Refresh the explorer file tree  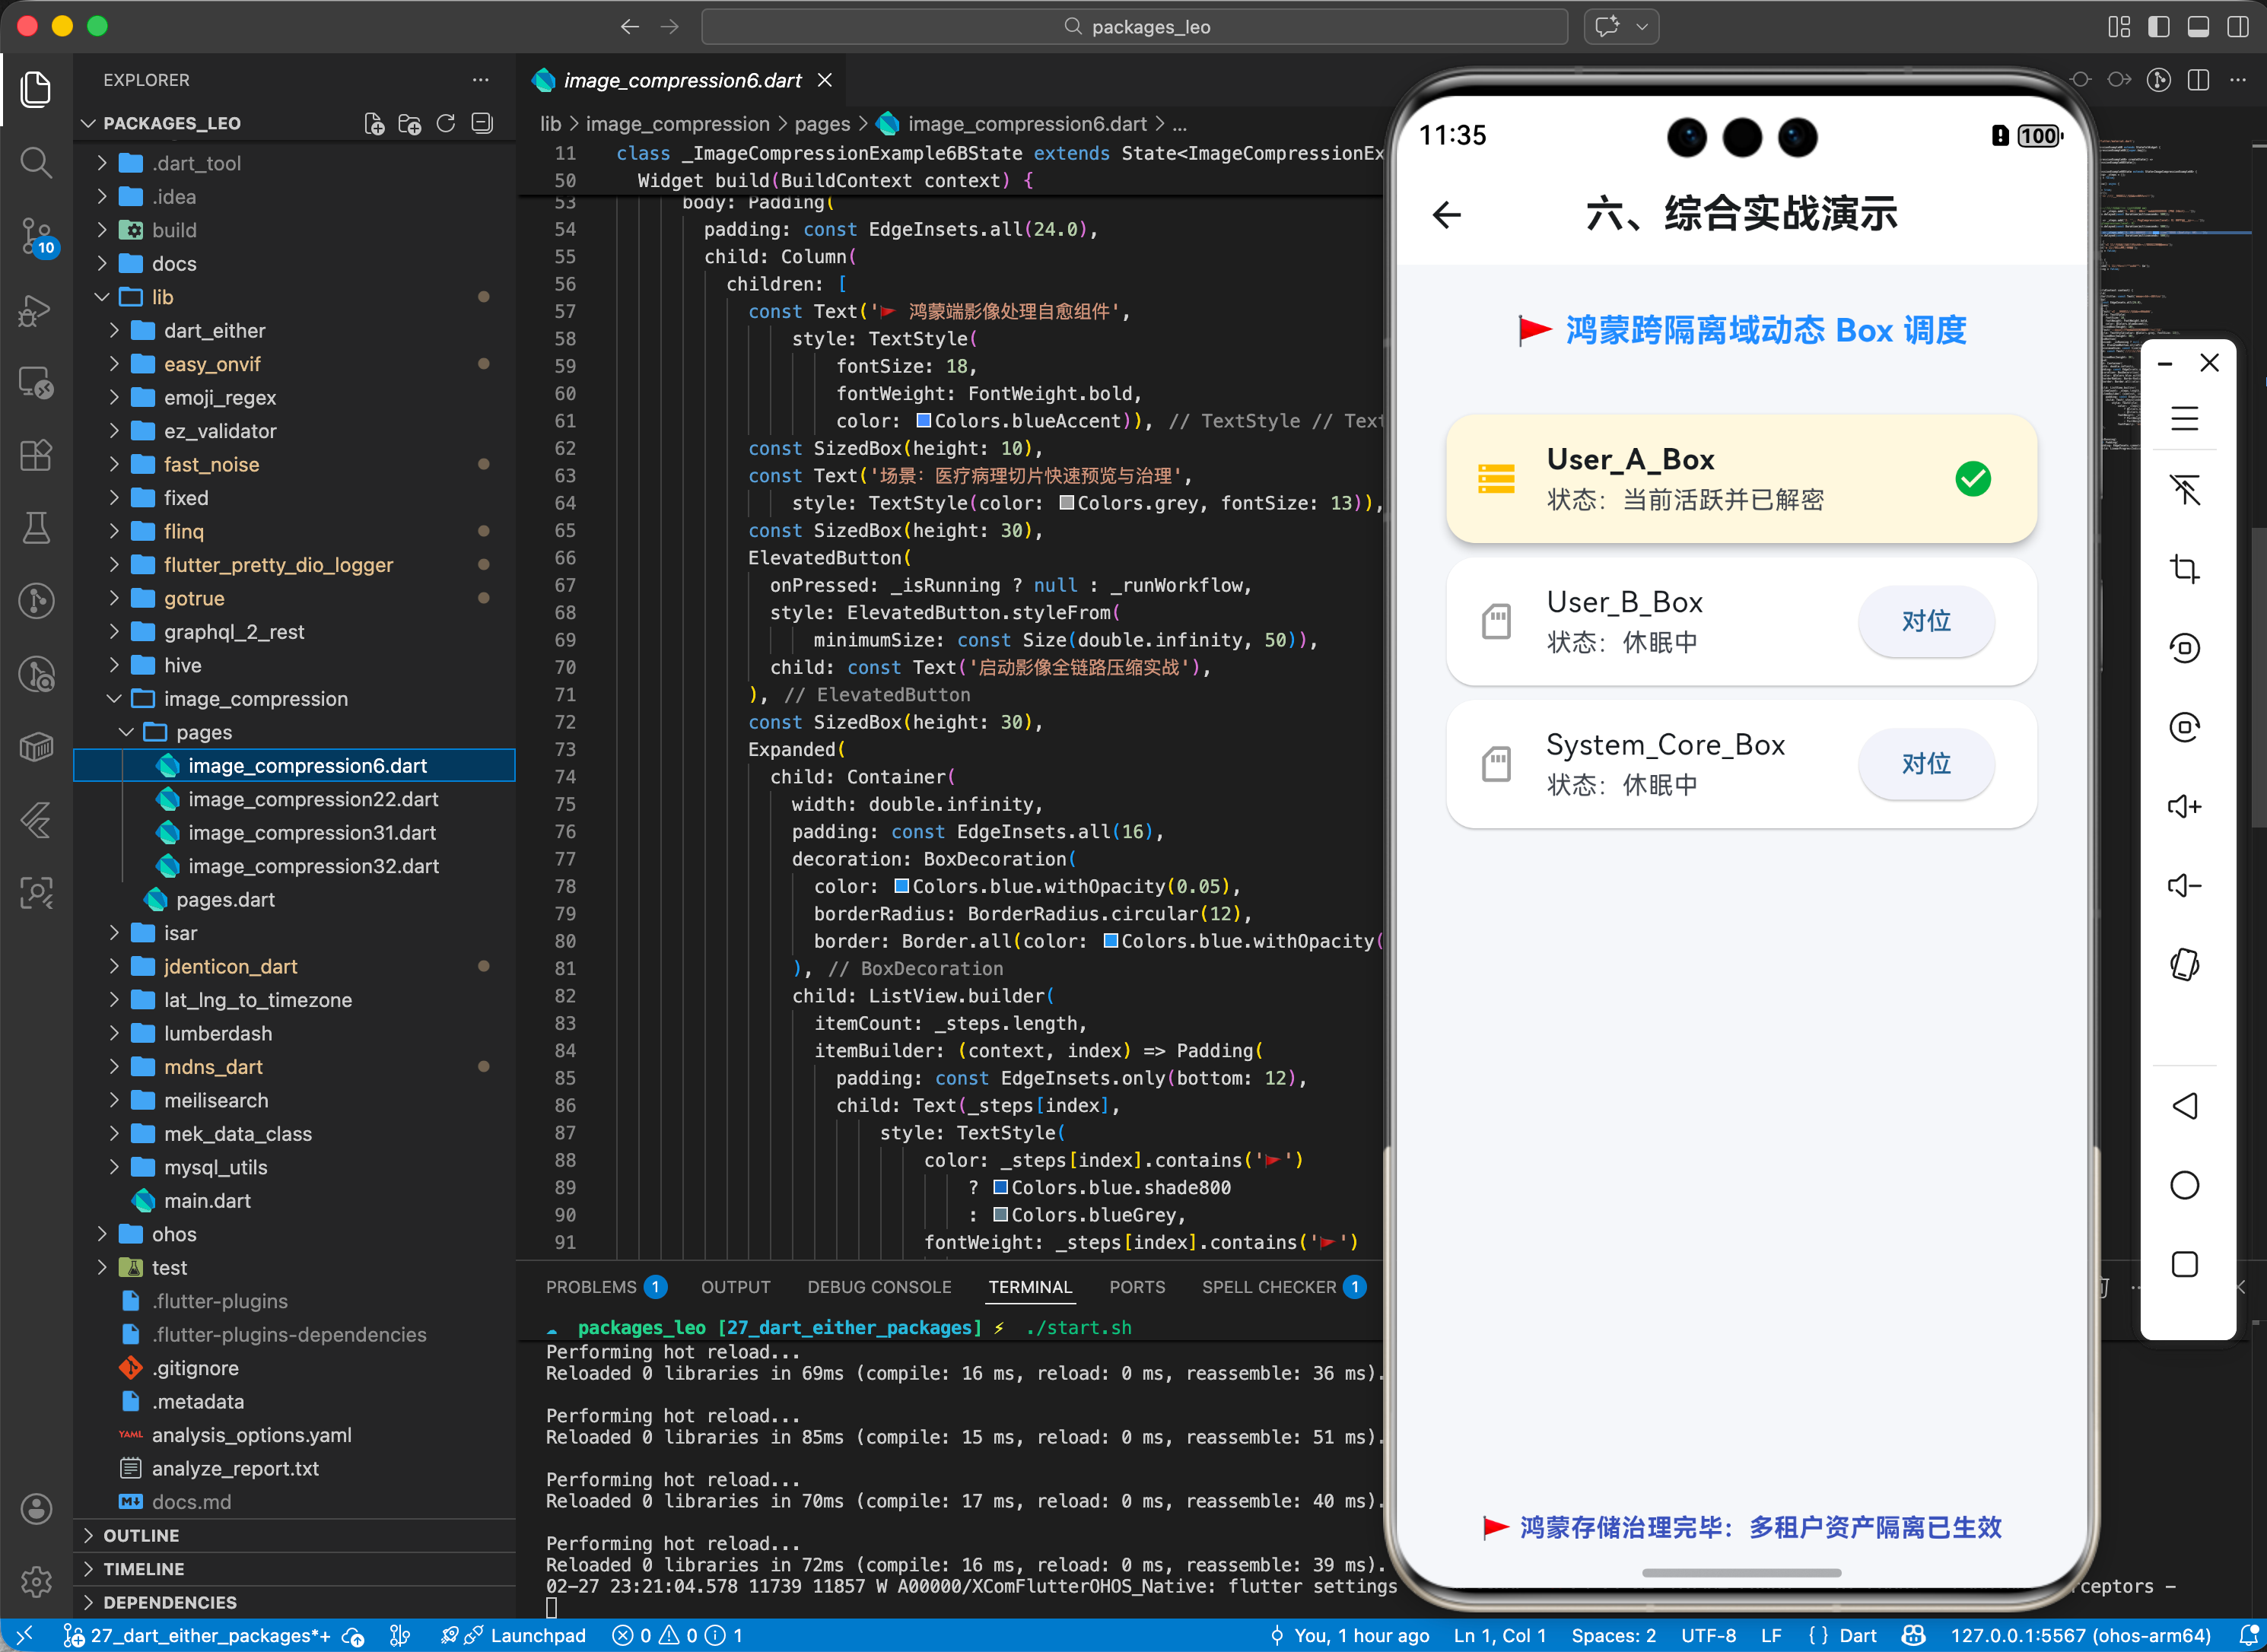[446, 123]
